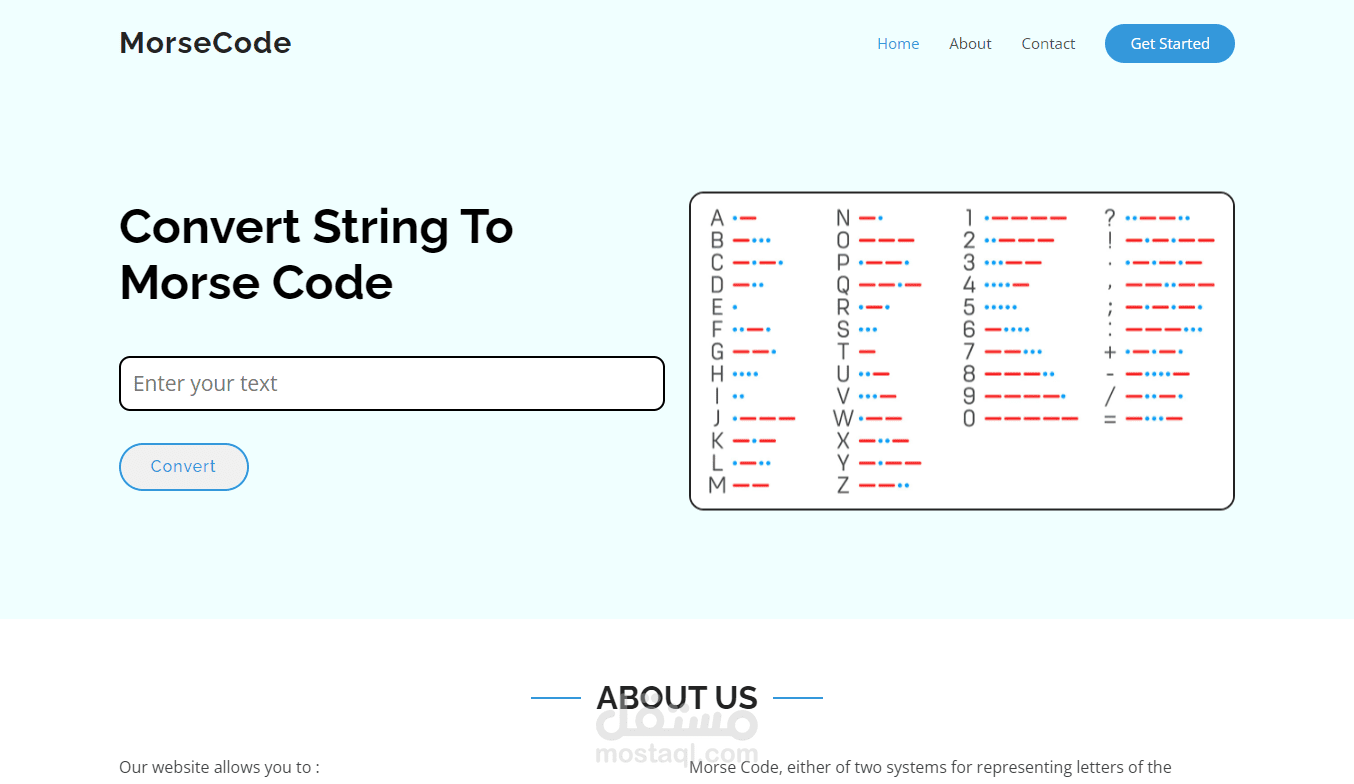The width and height of the screenshot is (1354, 784).
Task: Open the About navigation link
Action: (969, 43)
